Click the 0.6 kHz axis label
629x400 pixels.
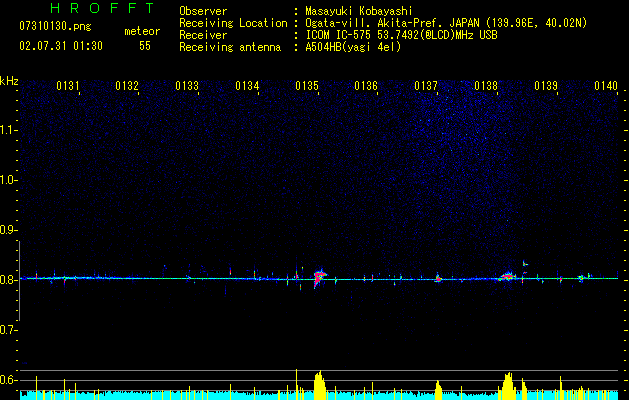tap(8, 380)
